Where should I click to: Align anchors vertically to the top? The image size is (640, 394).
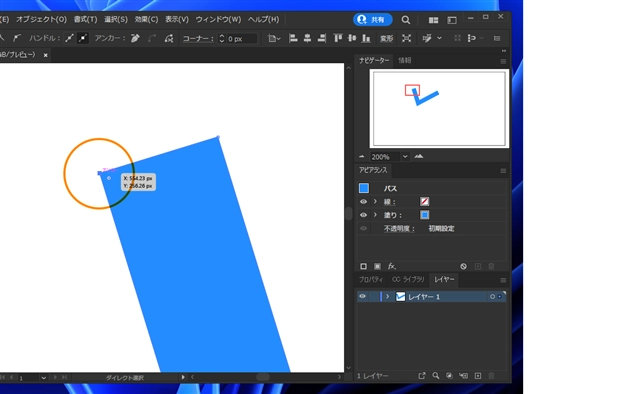click(338, 38)
